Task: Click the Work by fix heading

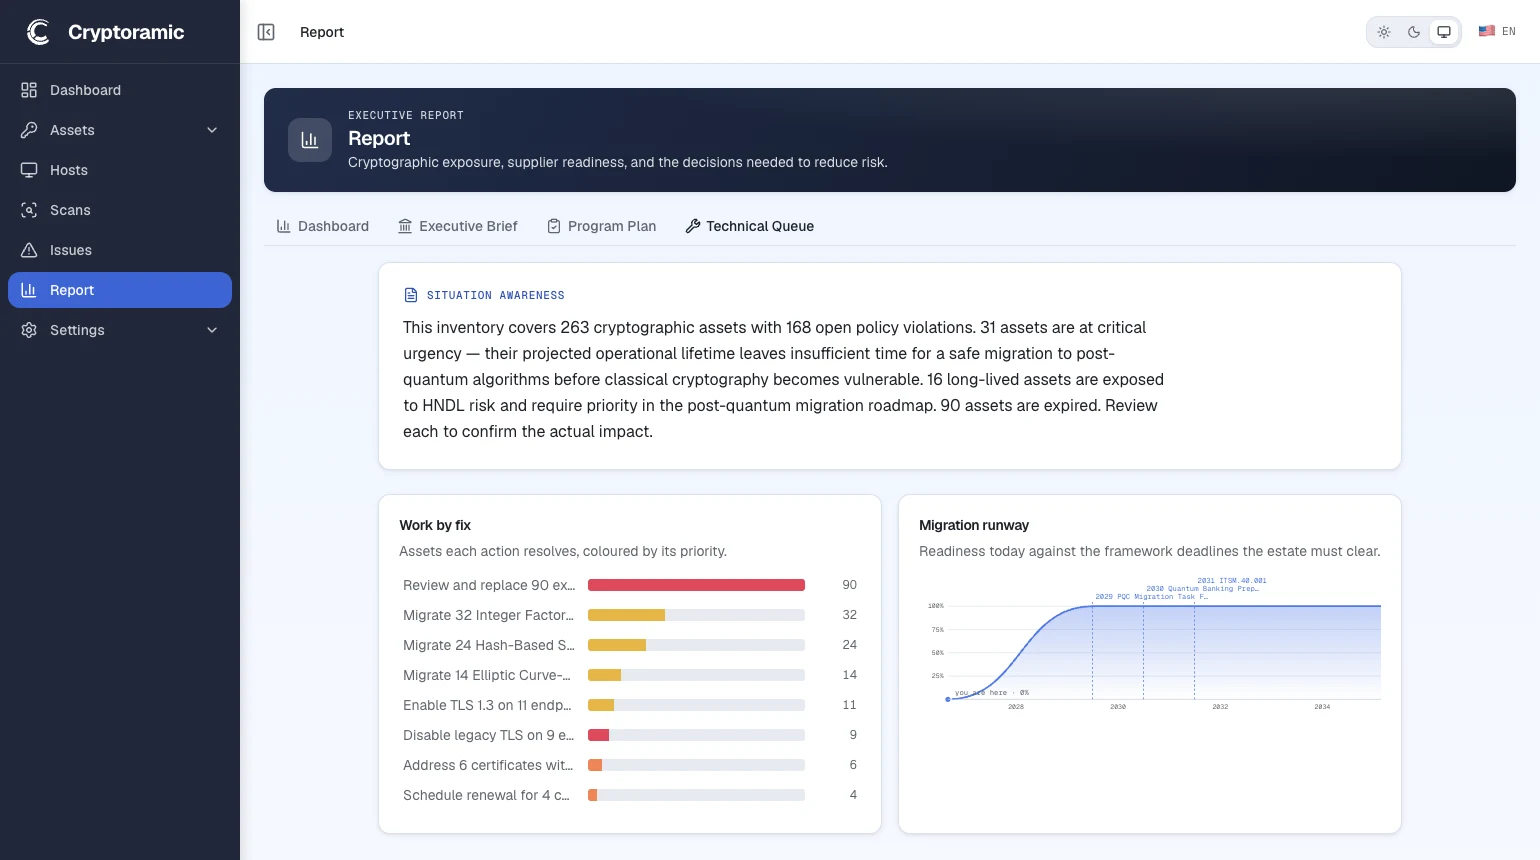Action: coord(435,525)
